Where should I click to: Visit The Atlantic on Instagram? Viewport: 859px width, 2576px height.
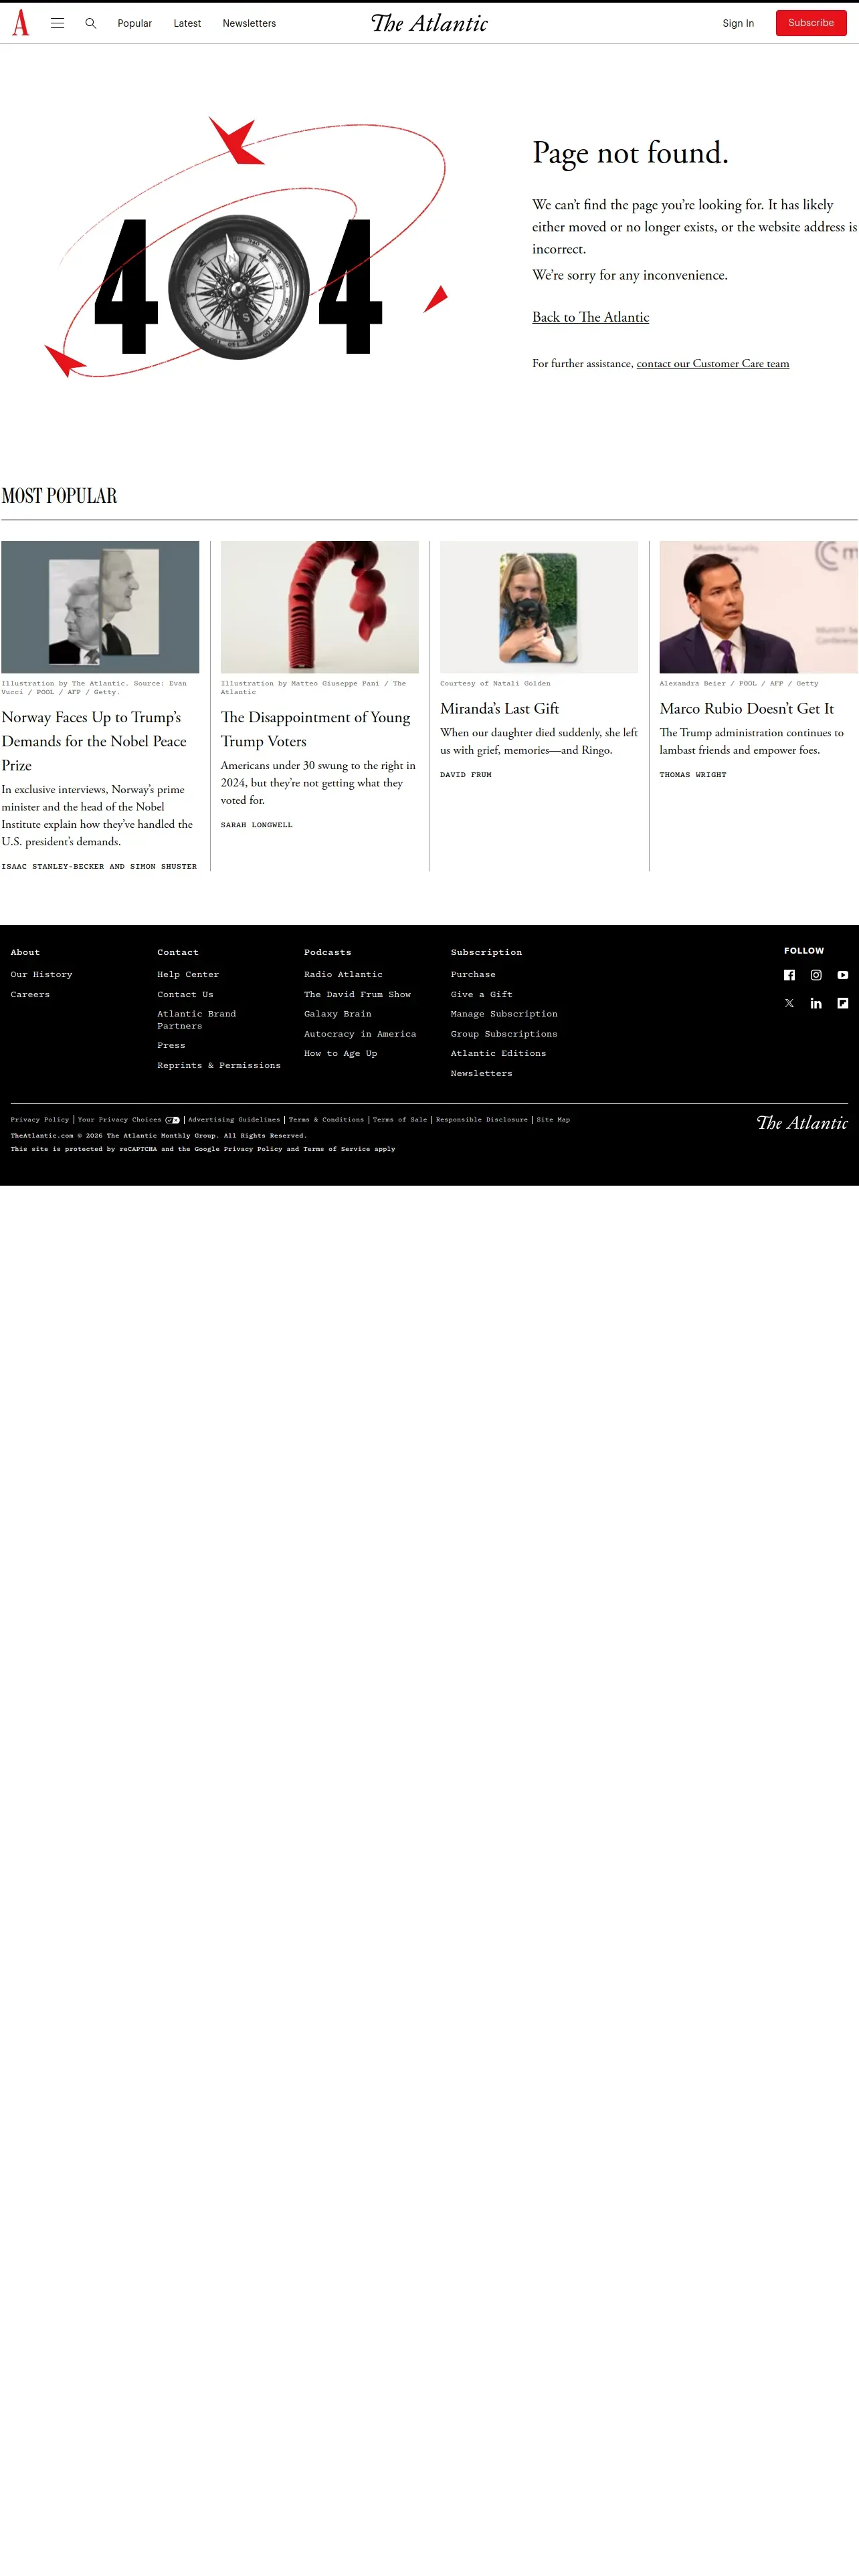[x=816, y=975]
